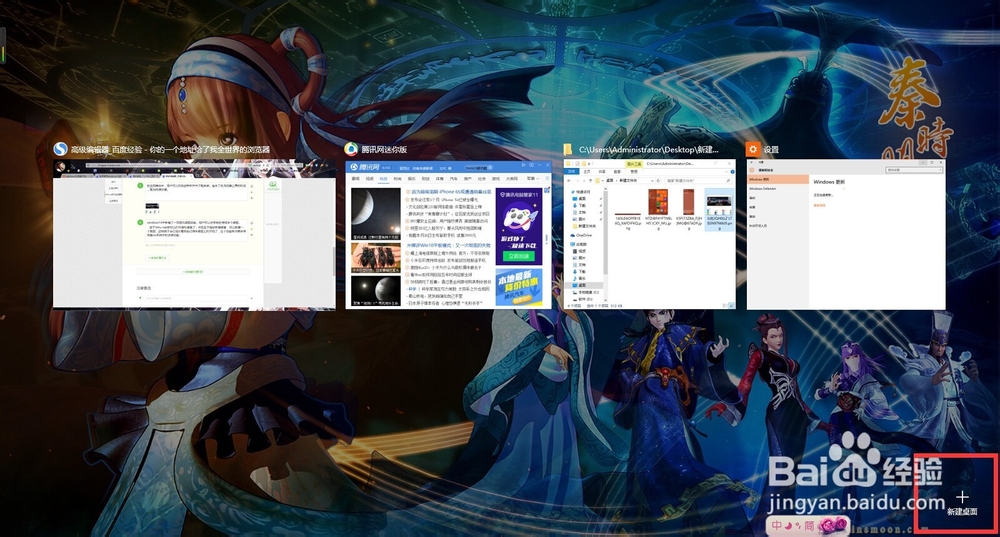This screenshot has width=1000, height=537.
Task: Click the title text 腾讯网迷你版
Action: pos(384,150)
